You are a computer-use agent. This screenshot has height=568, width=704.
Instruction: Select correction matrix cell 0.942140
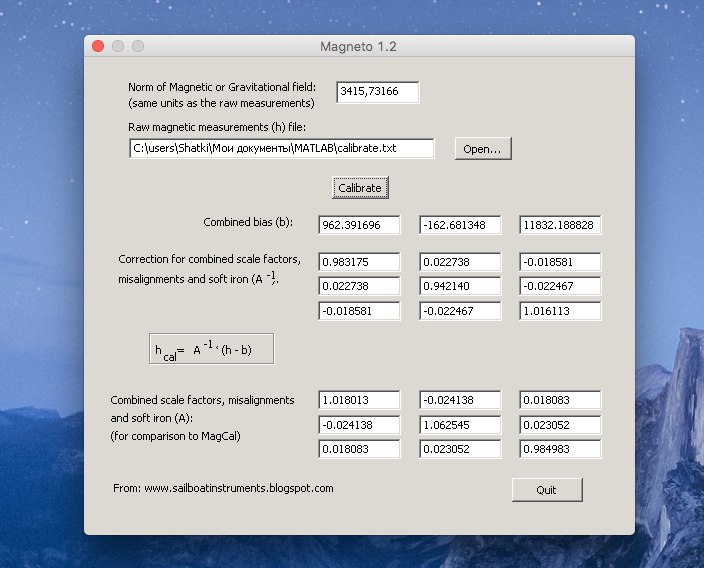459,287
